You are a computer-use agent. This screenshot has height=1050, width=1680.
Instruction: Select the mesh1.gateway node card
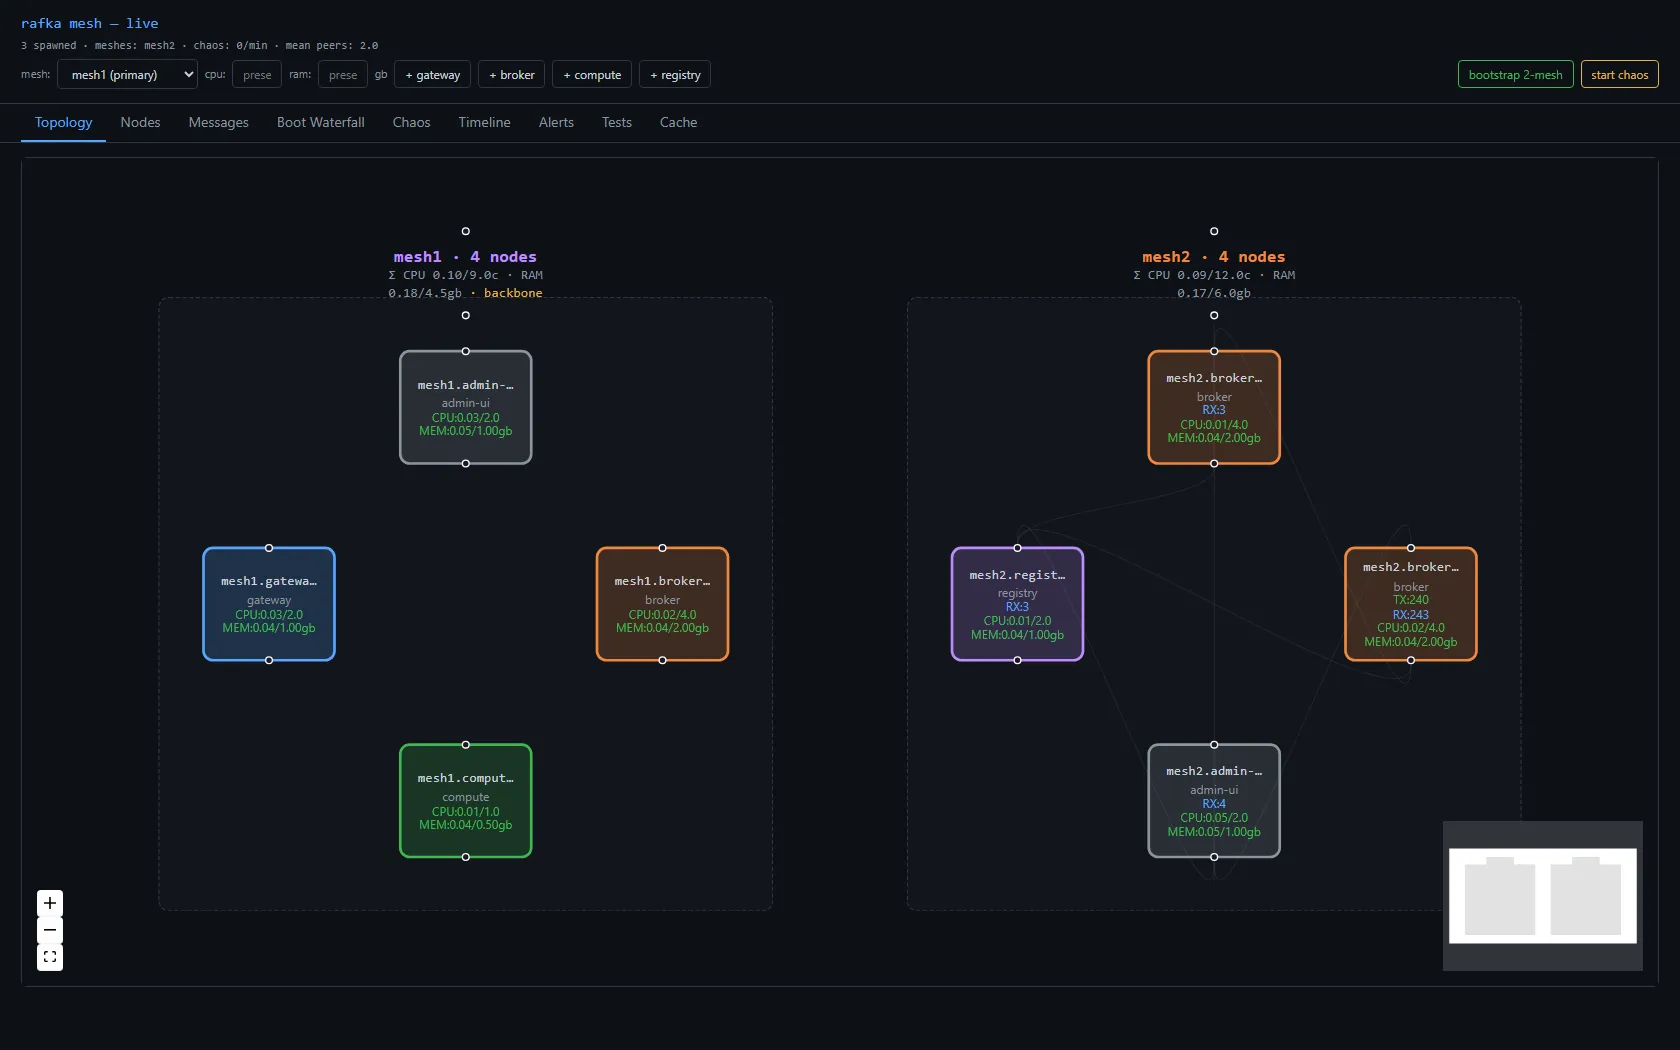(x=268, y=604)
